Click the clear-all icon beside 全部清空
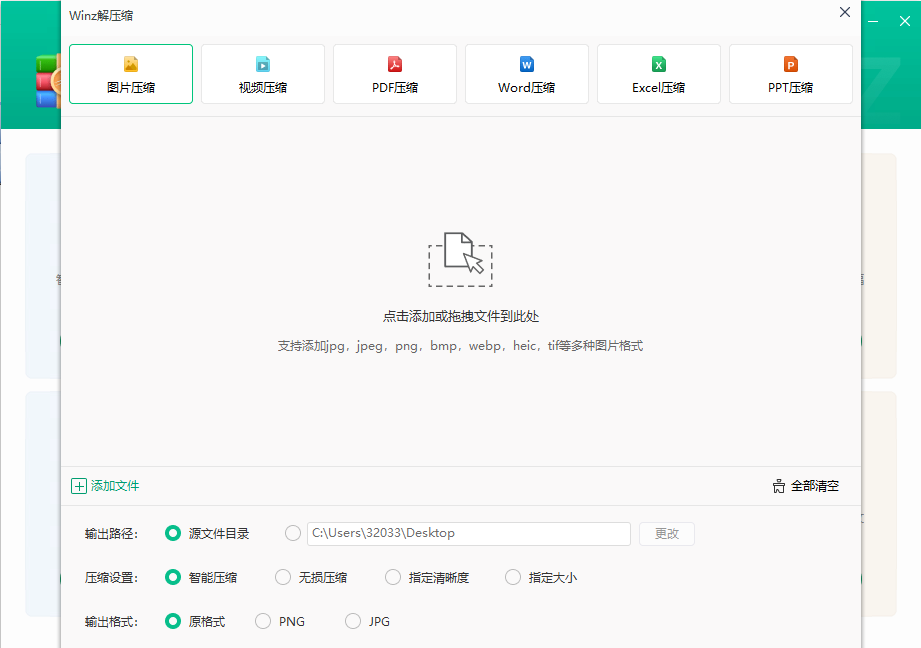 pyautogui.click(x=778, y=485)
